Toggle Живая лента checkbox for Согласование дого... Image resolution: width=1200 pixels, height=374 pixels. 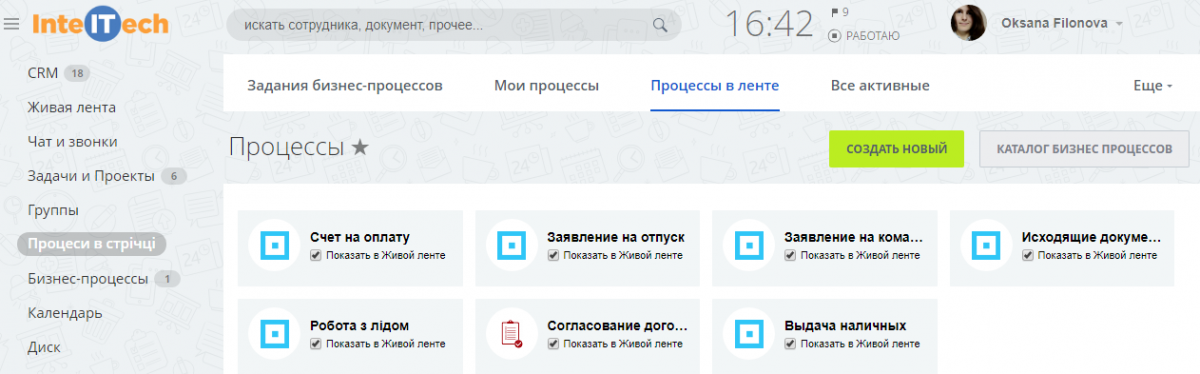[554, 343]
